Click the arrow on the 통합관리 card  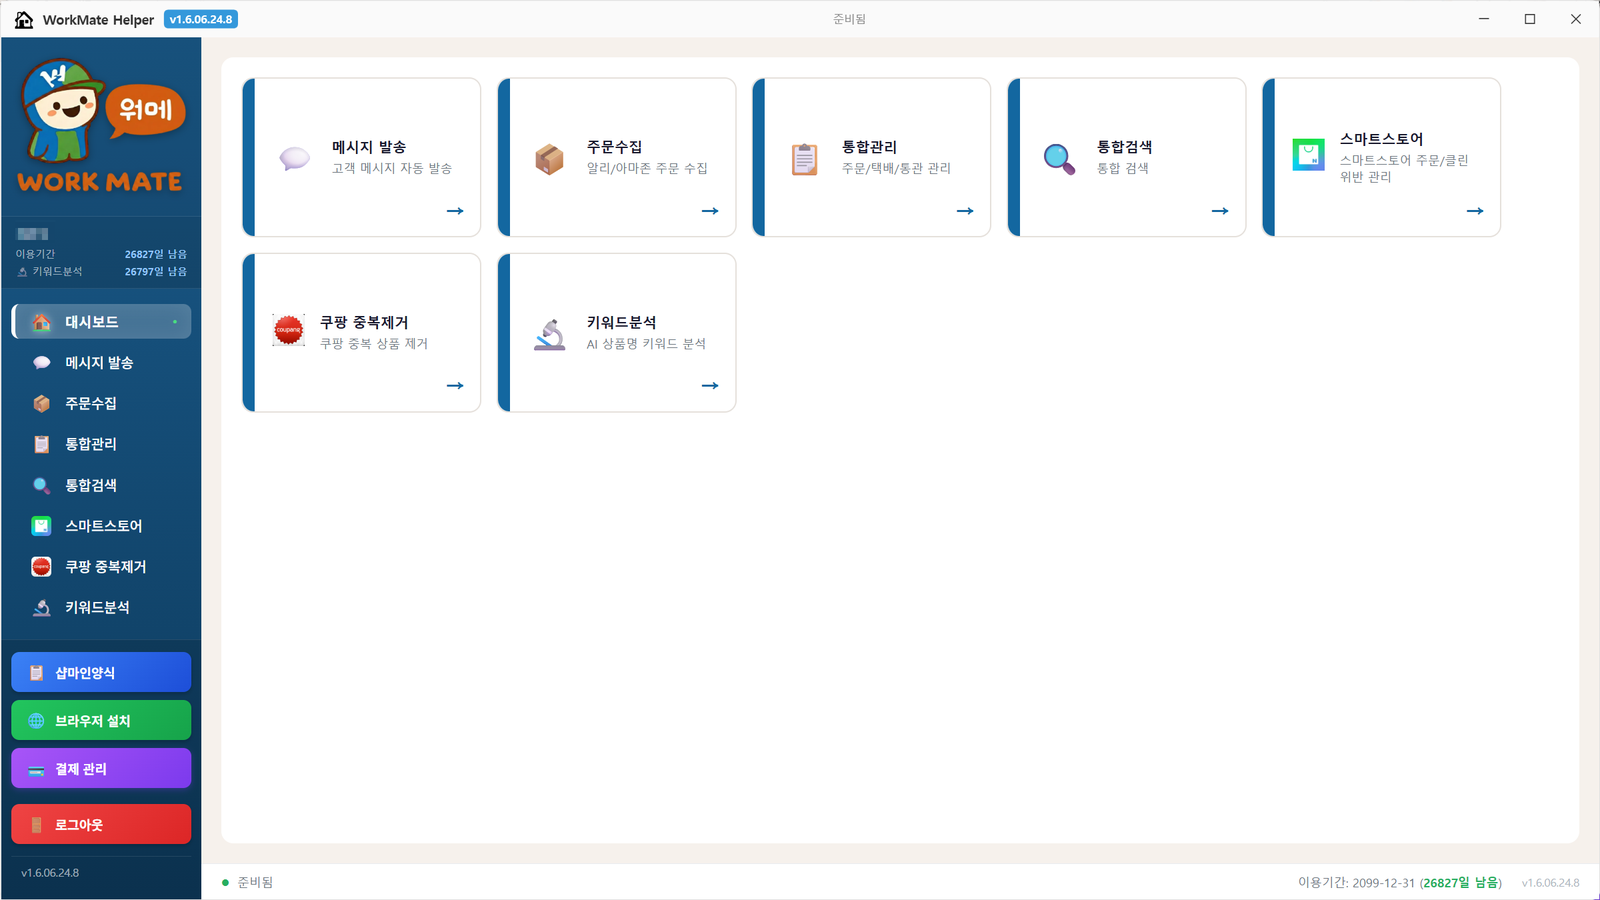point(965,211)
